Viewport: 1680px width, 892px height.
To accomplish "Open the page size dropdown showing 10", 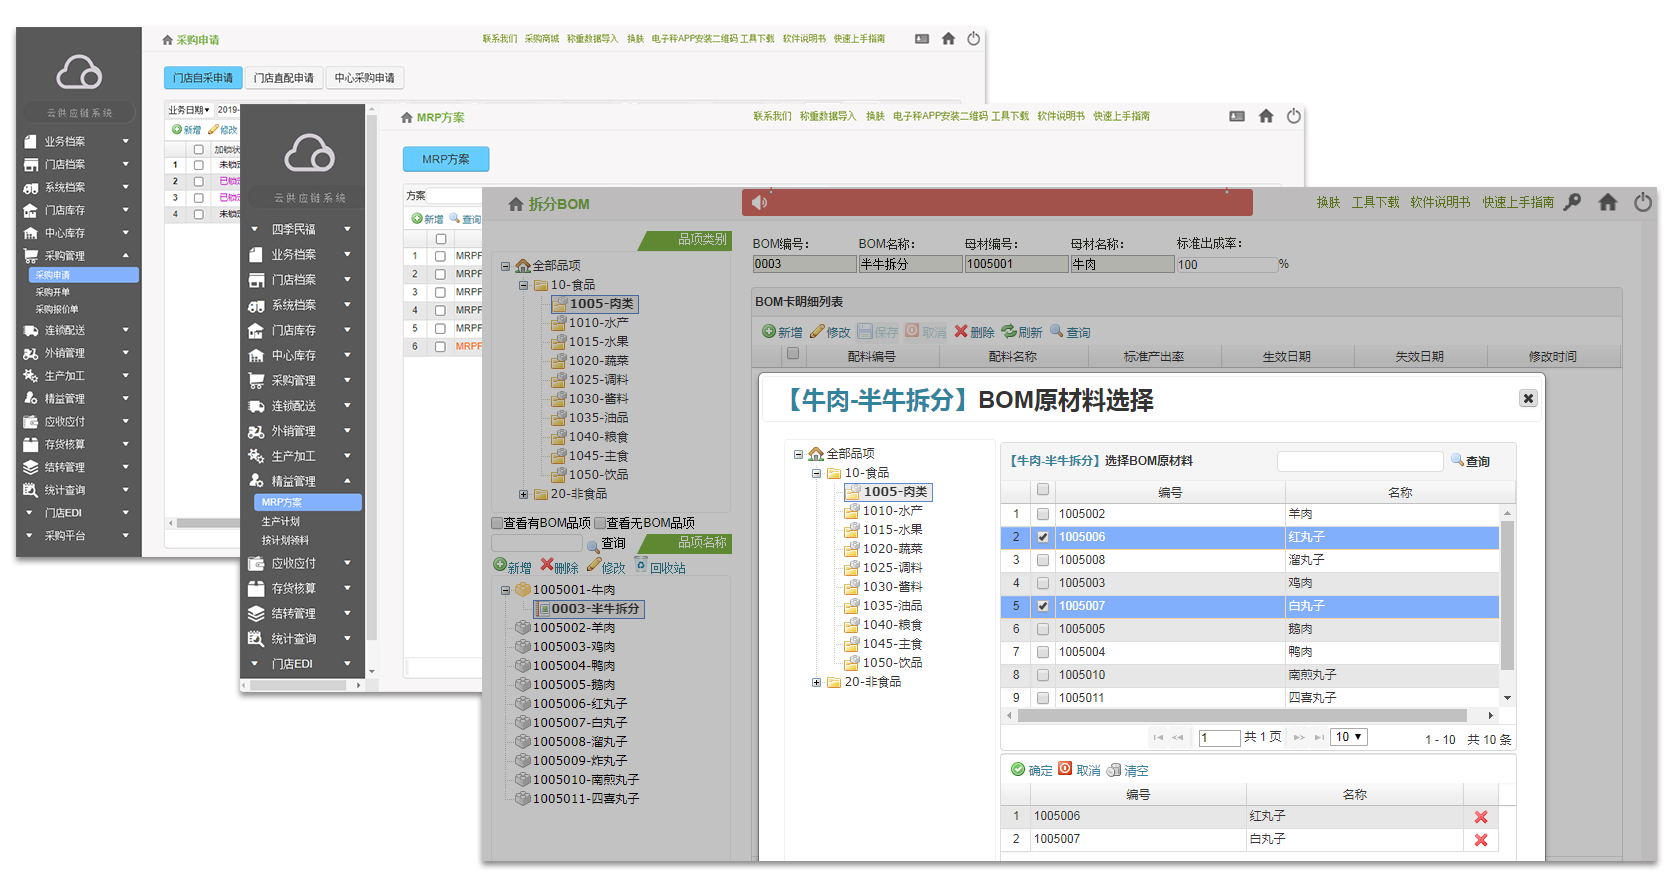I will 1348,737.
